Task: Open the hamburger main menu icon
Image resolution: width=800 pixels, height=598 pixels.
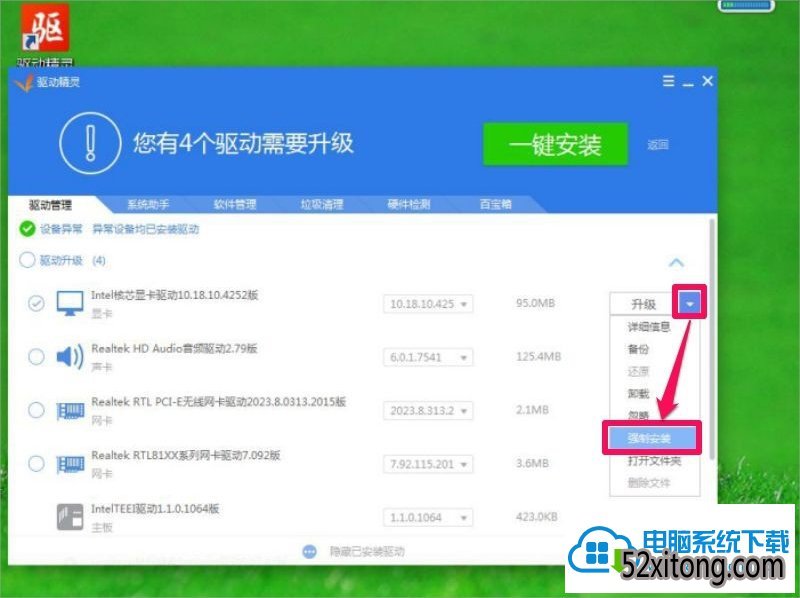Action: click(x=668, y=81)
